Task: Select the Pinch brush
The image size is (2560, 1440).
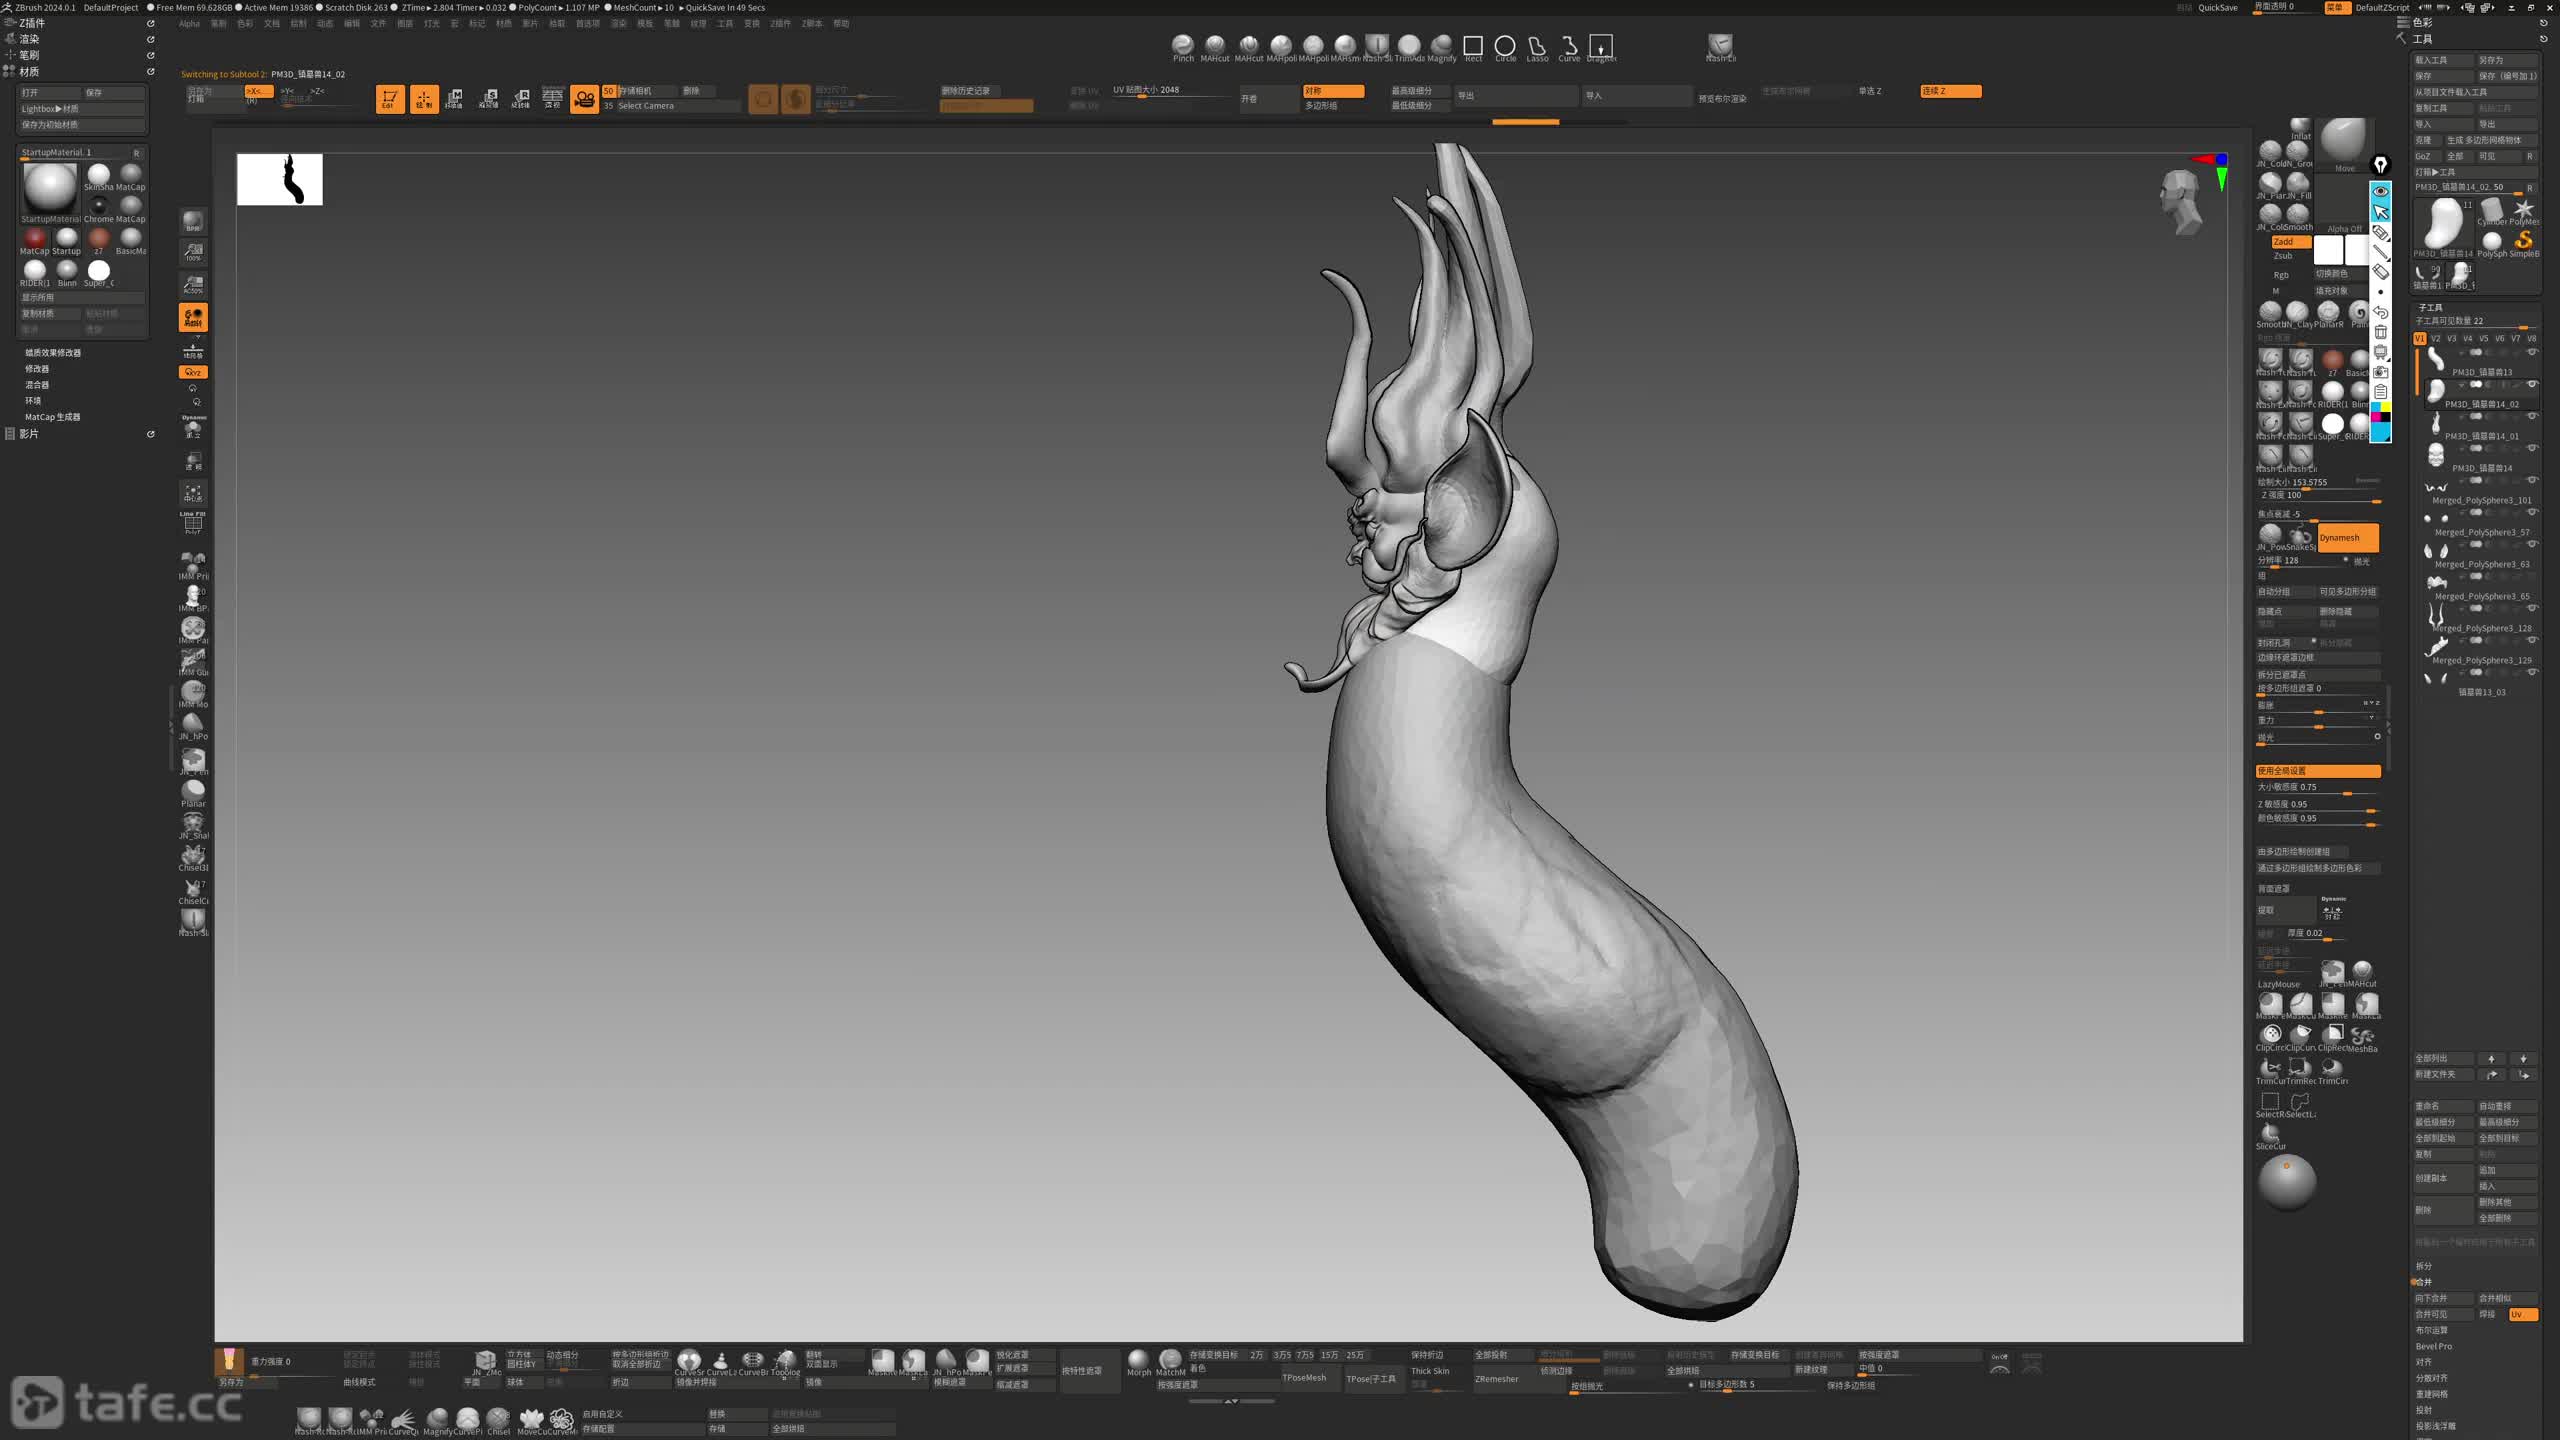Action: [x=1182, y=46]
